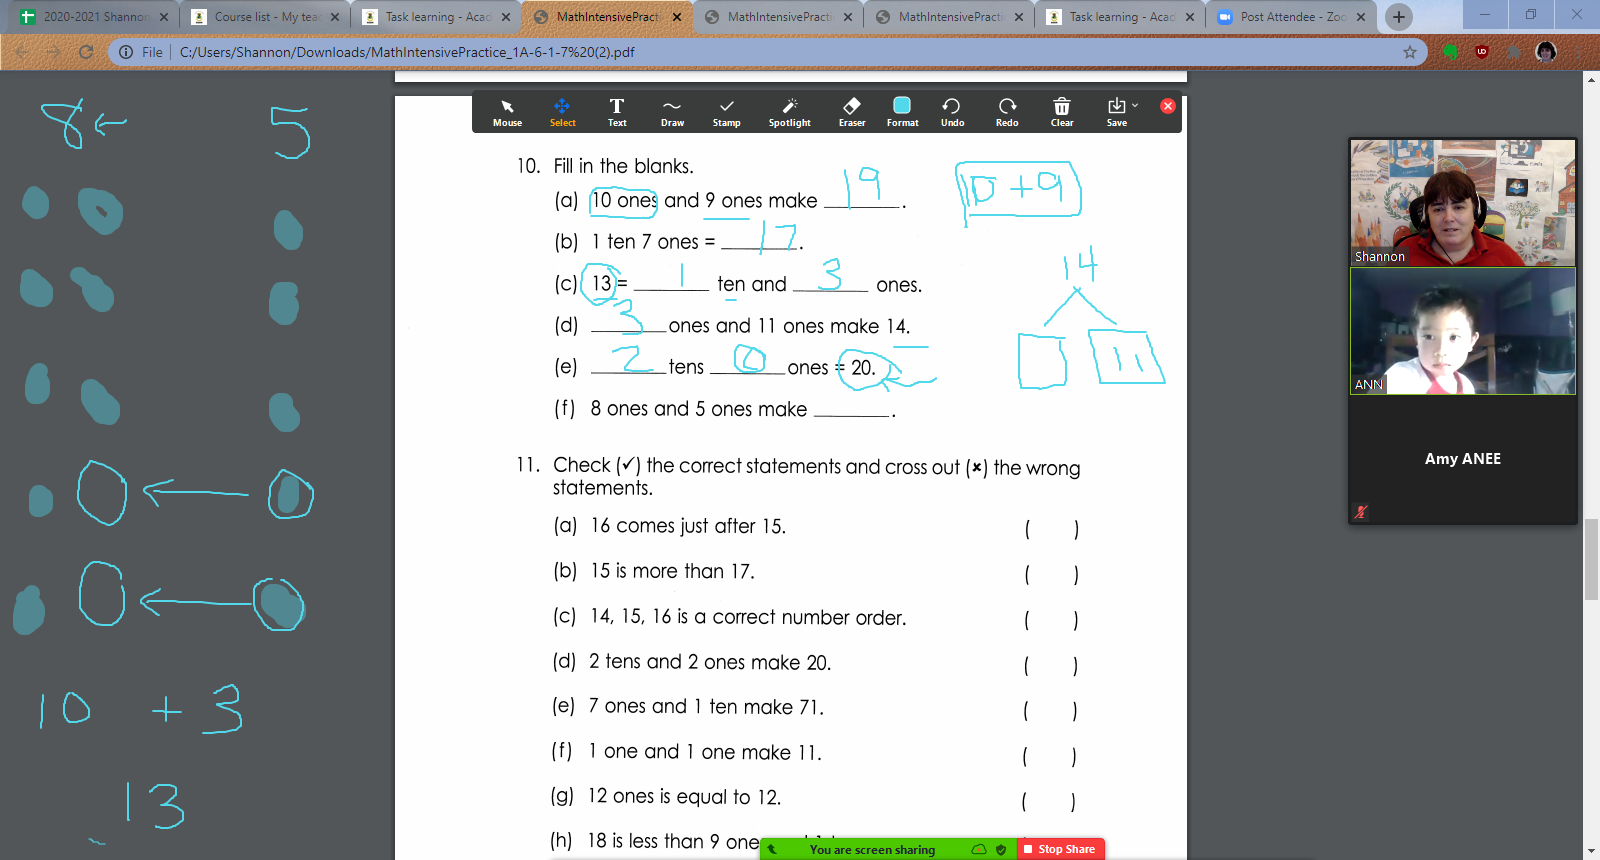Select the Mouse annotation tool
Viewport: 1600px width, 860px height.
click(x=507, y=113)
